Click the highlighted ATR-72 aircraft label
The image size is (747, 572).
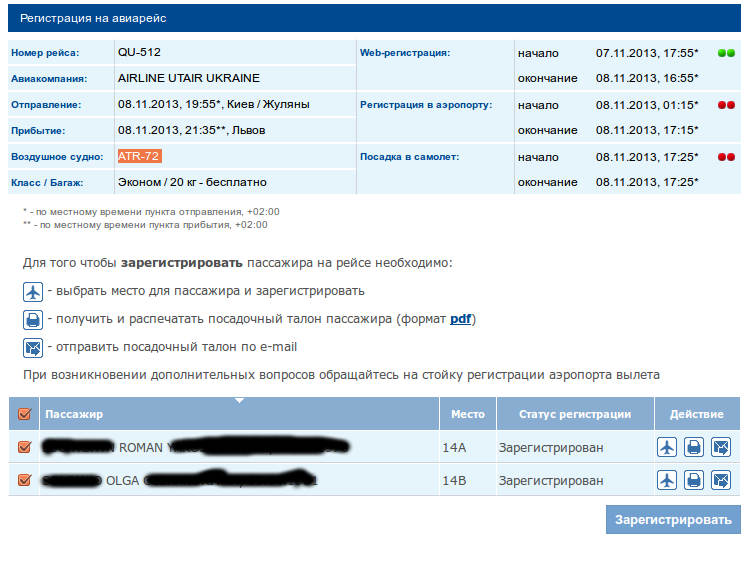[x=139, y=156]
